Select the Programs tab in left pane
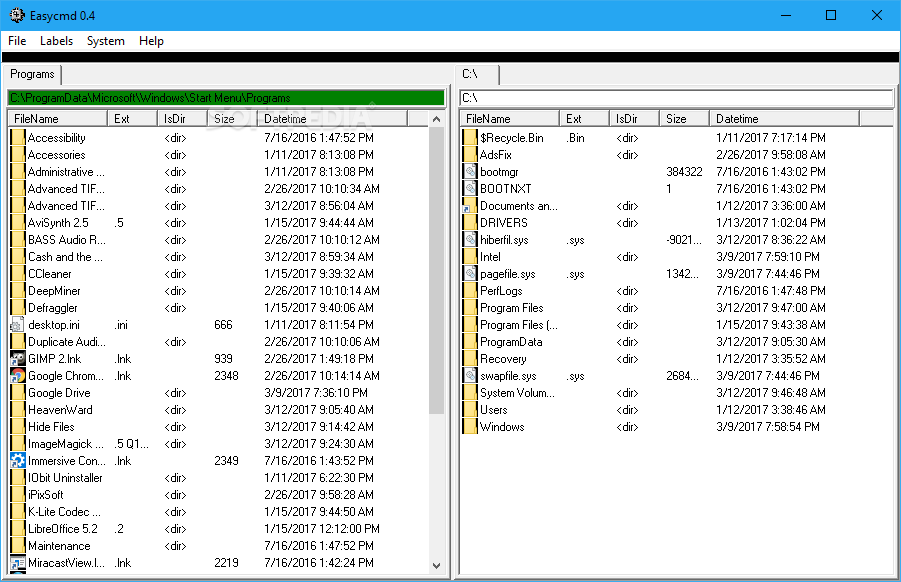This screenshot has width=901, height=582. click(32, 74)
